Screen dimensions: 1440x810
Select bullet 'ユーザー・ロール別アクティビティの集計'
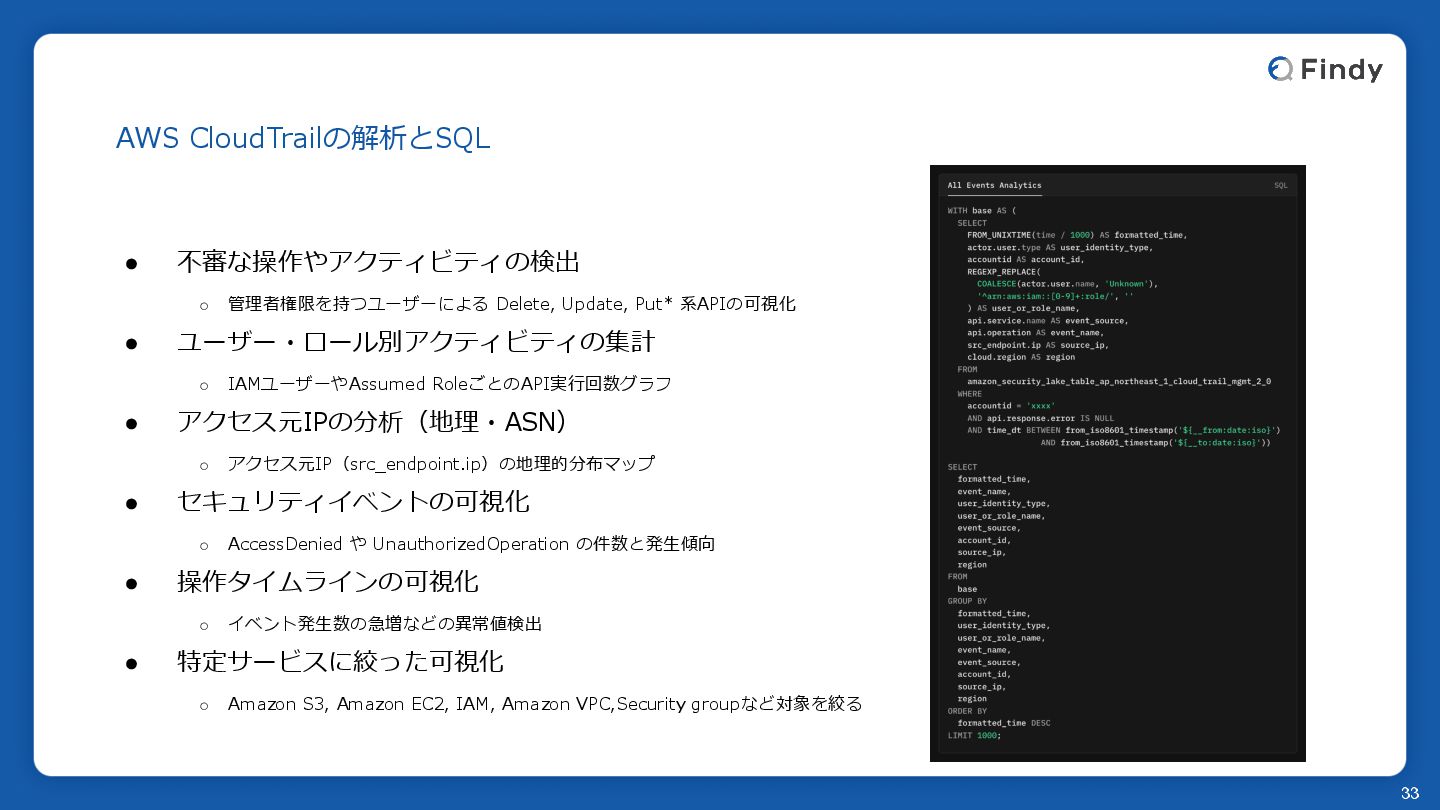coord(416,342)
